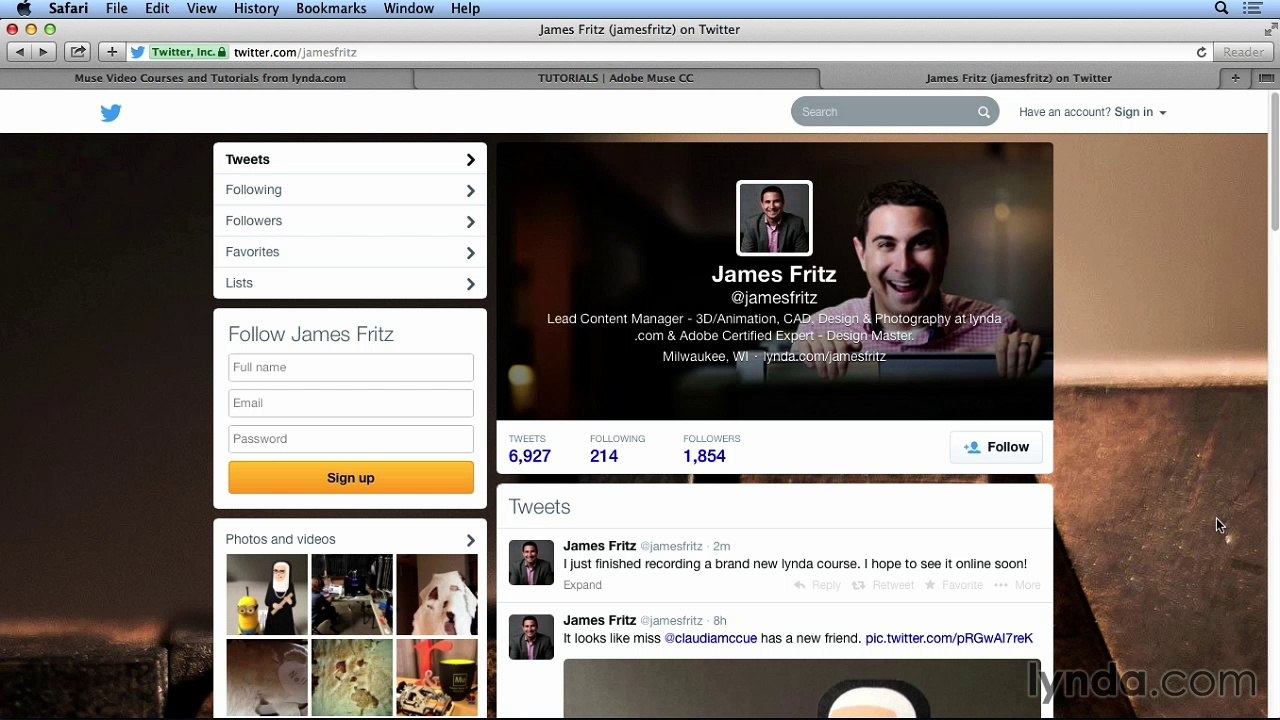The width and height of the screenshot is (1280, 720).
Task: Open the Help menu
Action: 465,9
